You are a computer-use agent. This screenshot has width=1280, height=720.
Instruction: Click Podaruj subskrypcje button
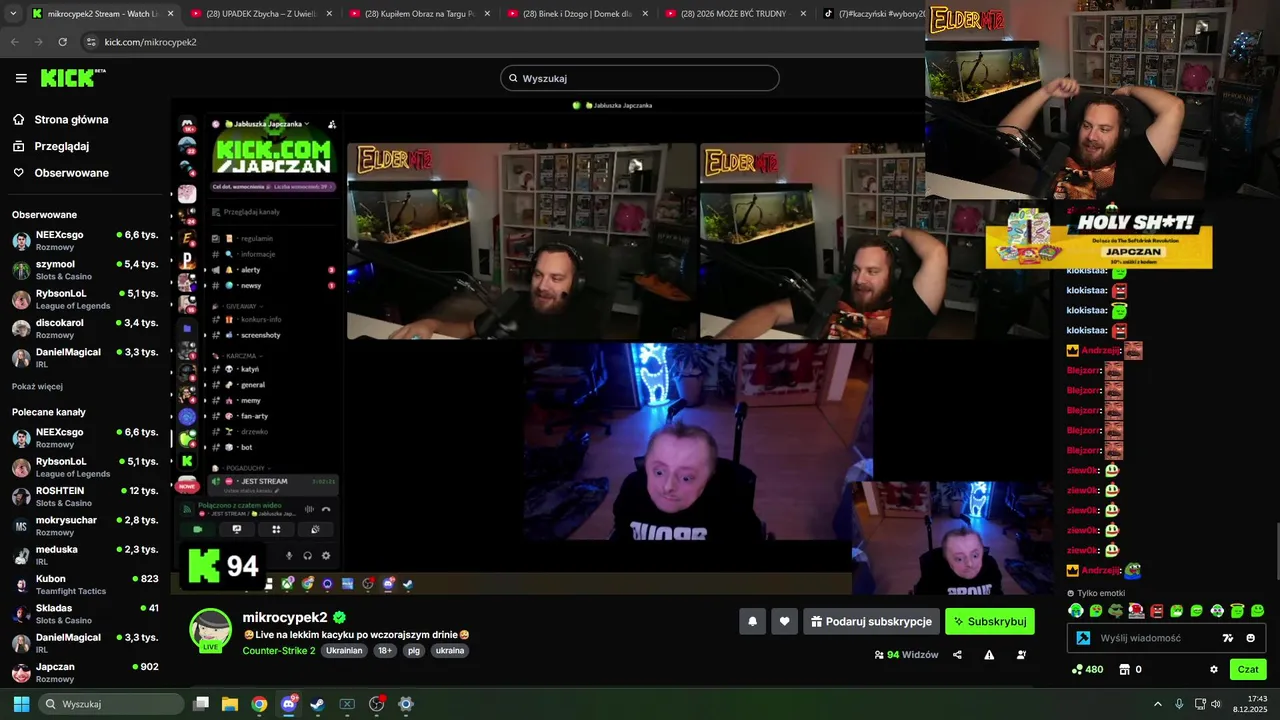(x=871, y=621)
